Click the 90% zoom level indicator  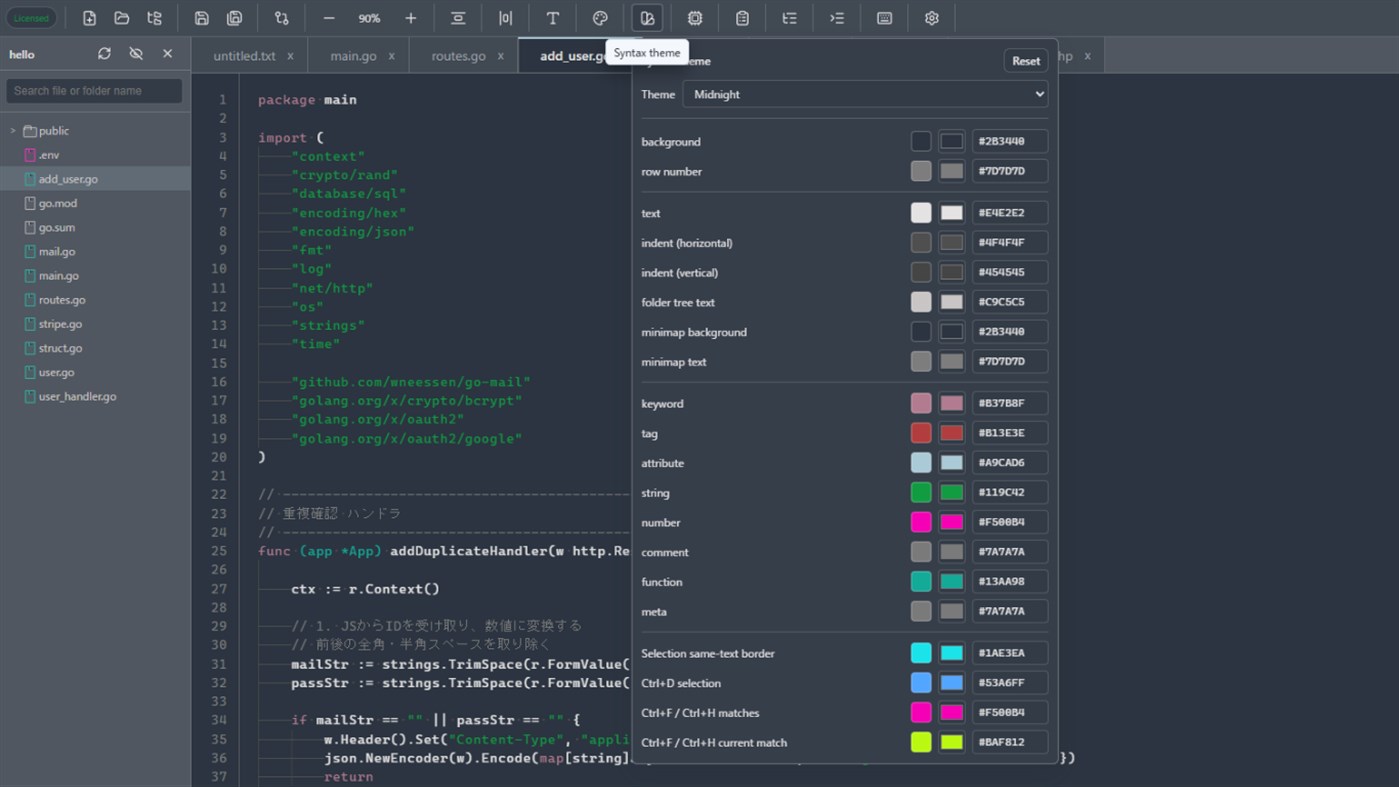tap(369, 19)
